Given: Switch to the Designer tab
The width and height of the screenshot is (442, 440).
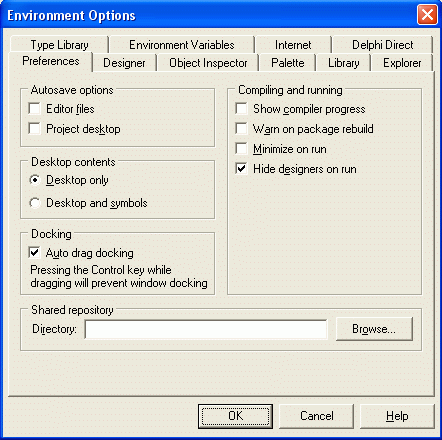Looking at the screenshot, I should click(x=124, y=63).
